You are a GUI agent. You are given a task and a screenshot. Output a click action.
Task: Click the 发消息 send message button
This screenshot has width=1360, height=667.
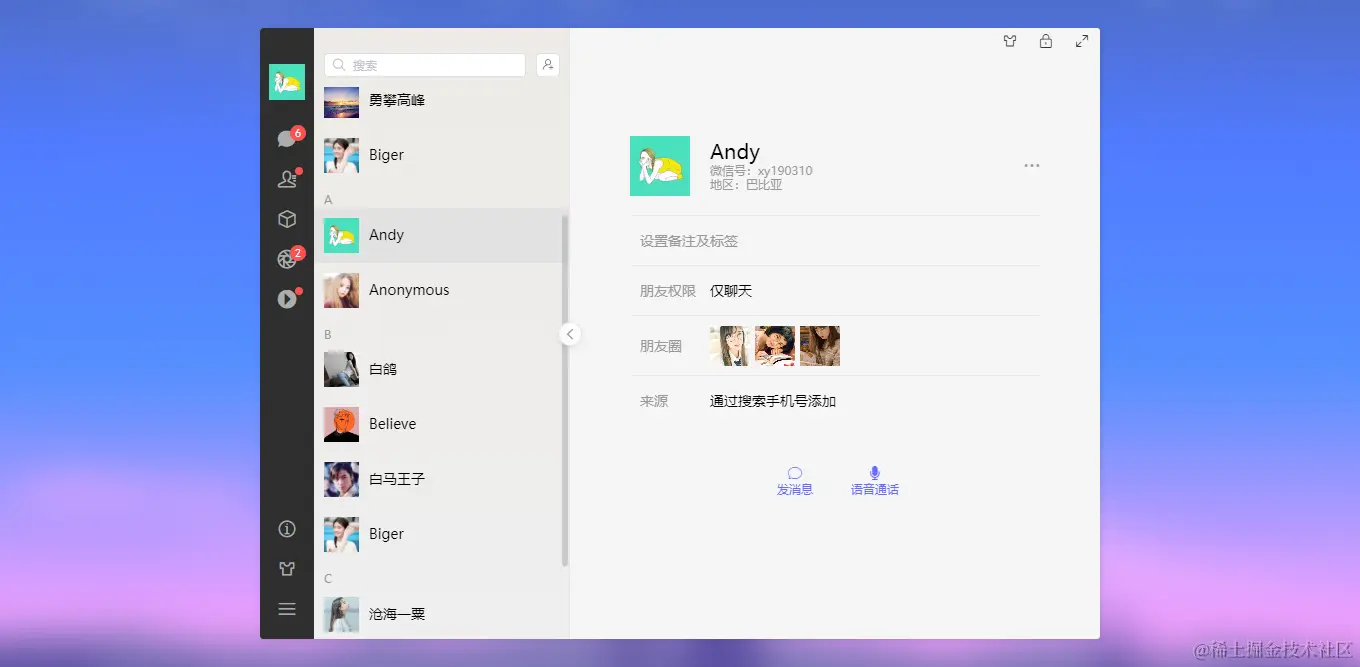tap(794, 480)
